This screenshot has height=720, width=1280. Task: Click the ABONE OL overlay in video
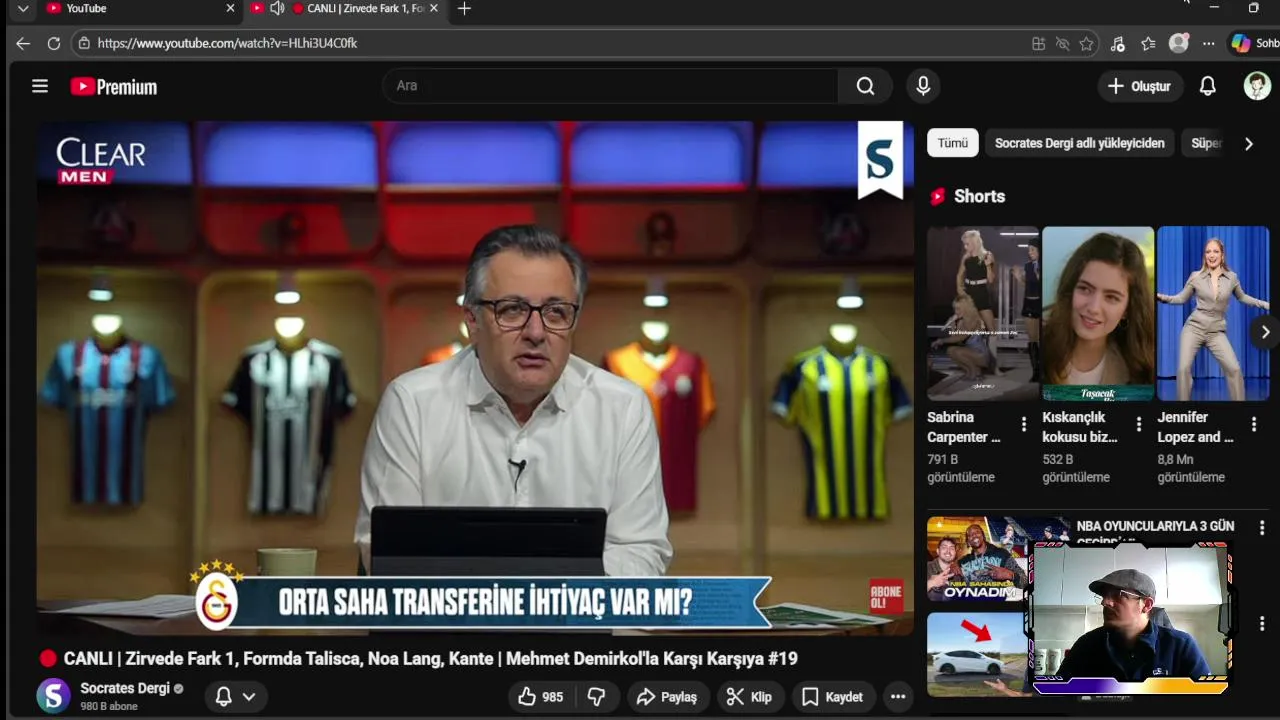point(886,598)
